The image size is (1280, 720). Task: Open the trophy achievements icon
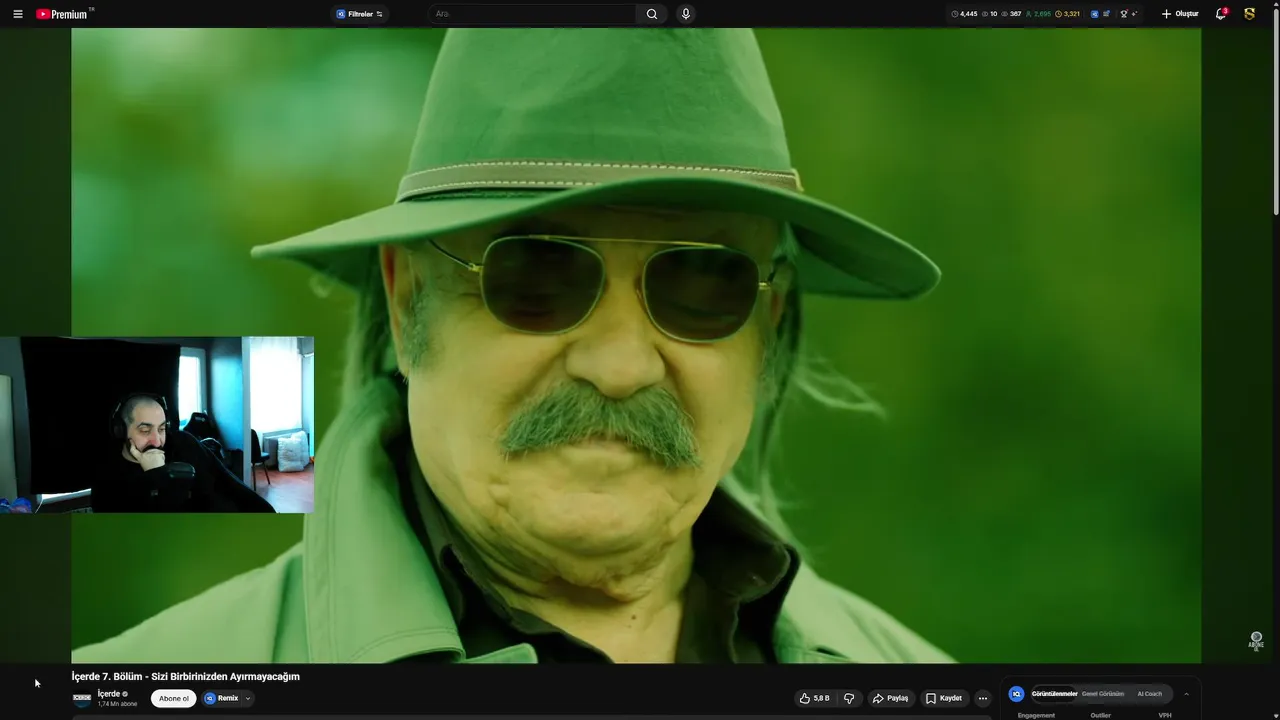click(1125, 14)
